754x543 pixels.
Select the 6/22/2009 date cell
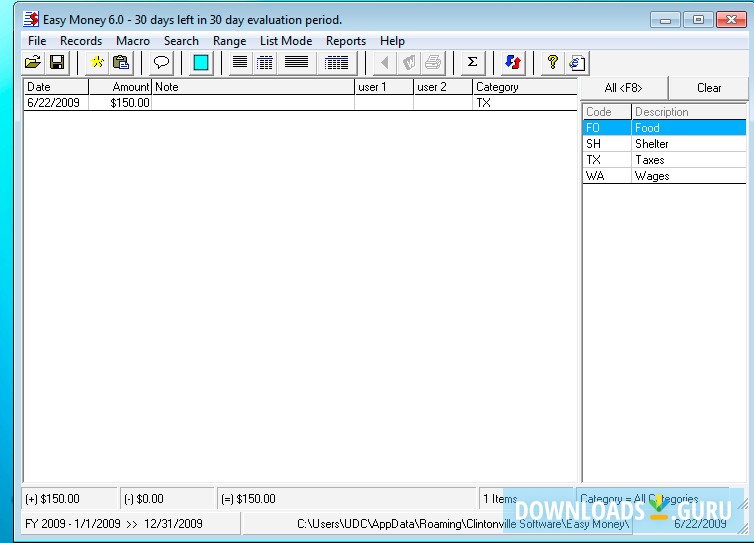pos(56,102)
